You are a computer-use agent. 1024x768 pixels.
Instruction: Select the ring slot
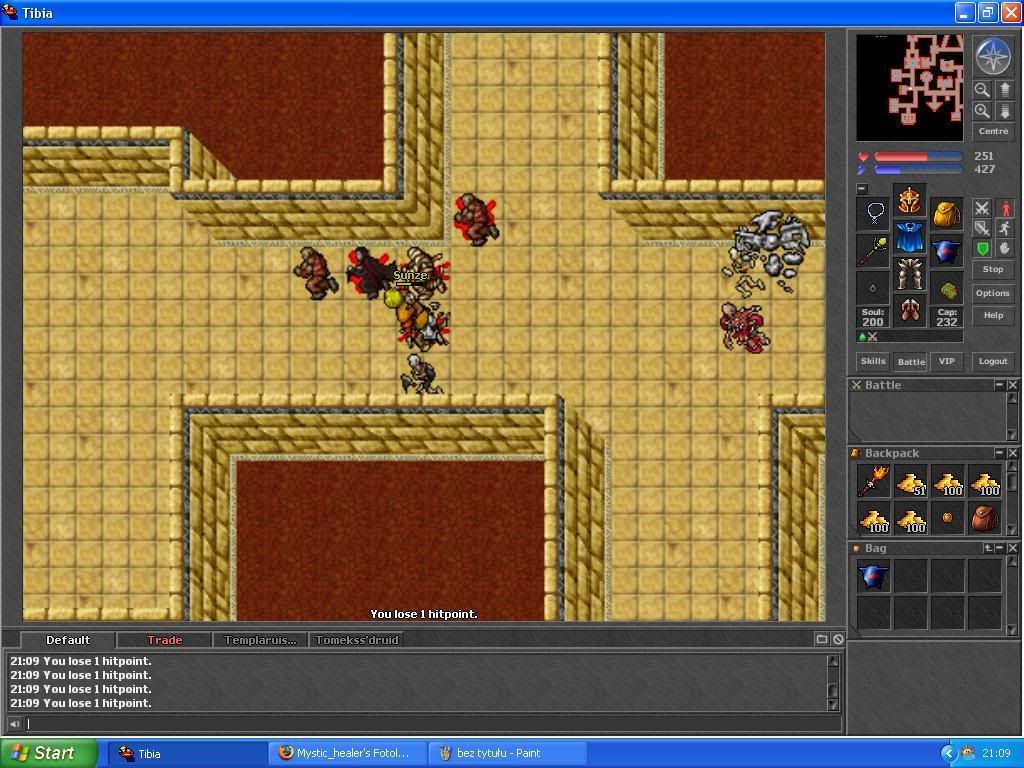(x=873, y=288)
